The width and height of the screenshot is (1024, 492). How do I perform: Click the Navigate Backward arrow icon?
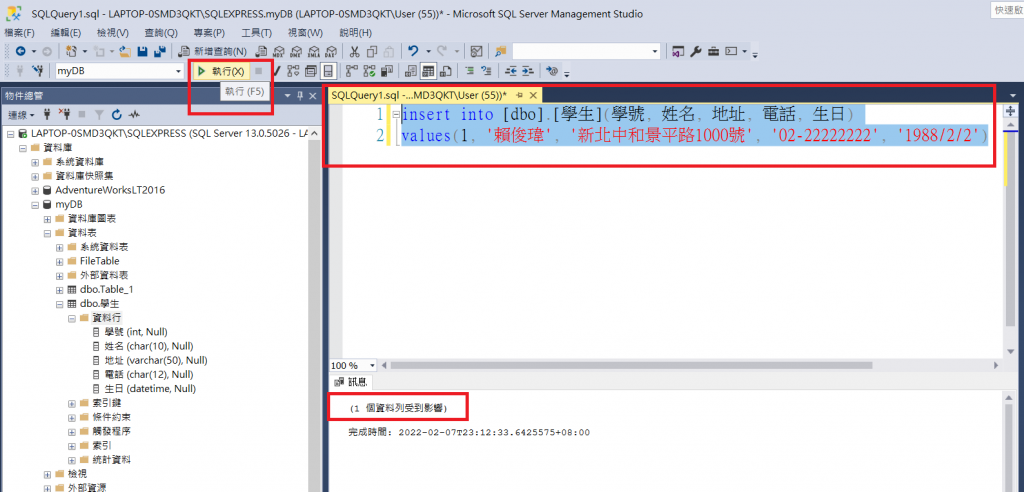click(x=21, y=51)
